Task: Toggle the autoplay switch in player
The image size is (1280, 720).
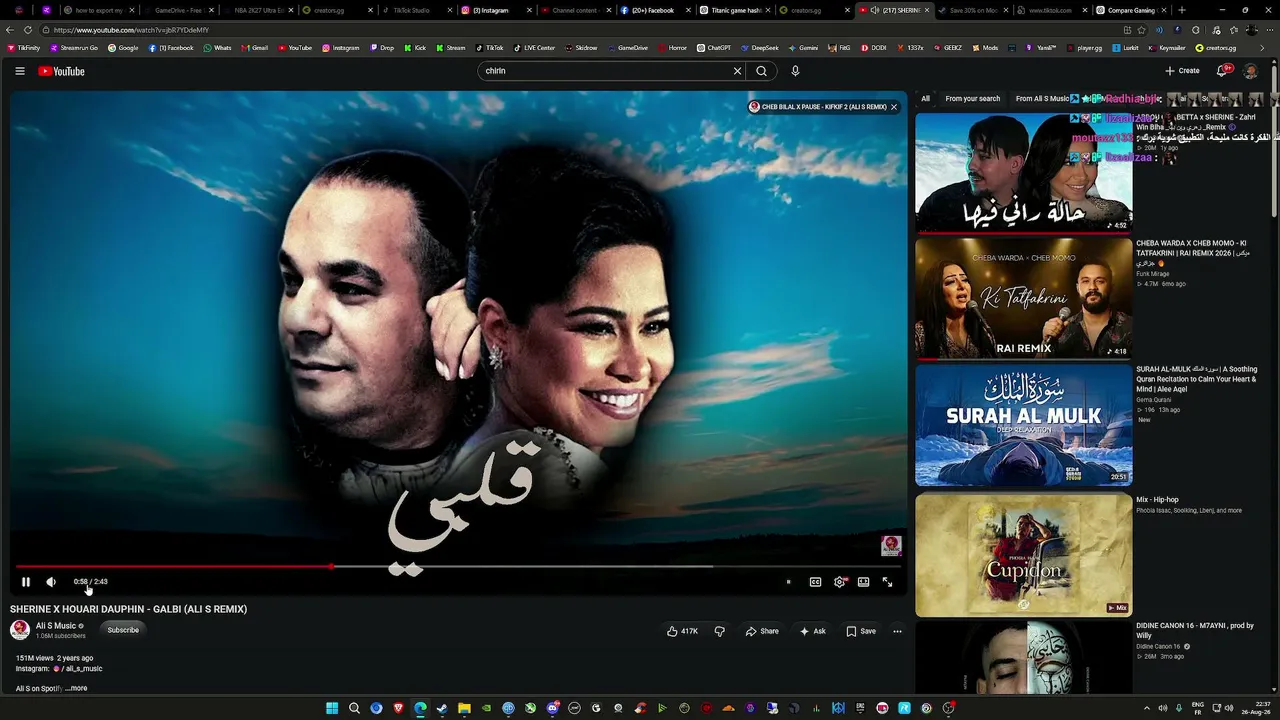Action: pos(788,582)
